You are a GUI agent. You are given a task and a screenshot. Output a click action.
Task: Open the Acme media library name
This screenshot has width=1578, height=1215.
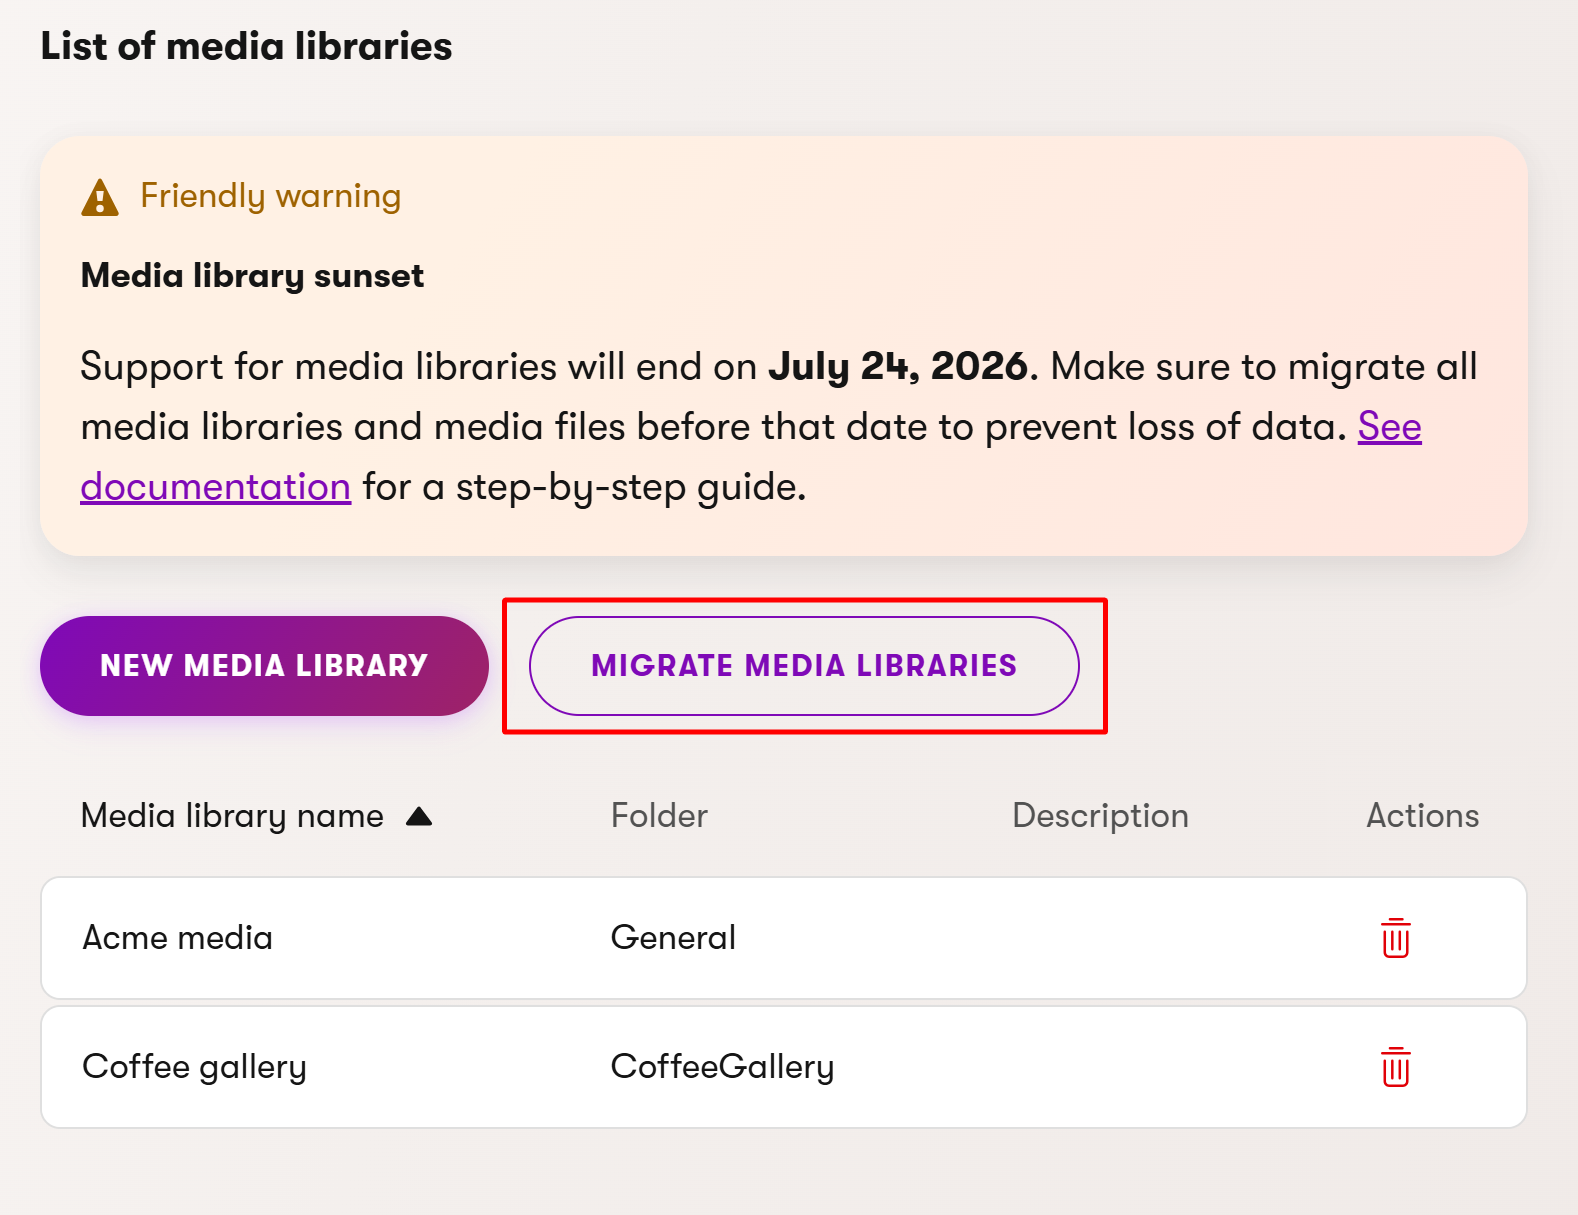[x=177, y=938]
